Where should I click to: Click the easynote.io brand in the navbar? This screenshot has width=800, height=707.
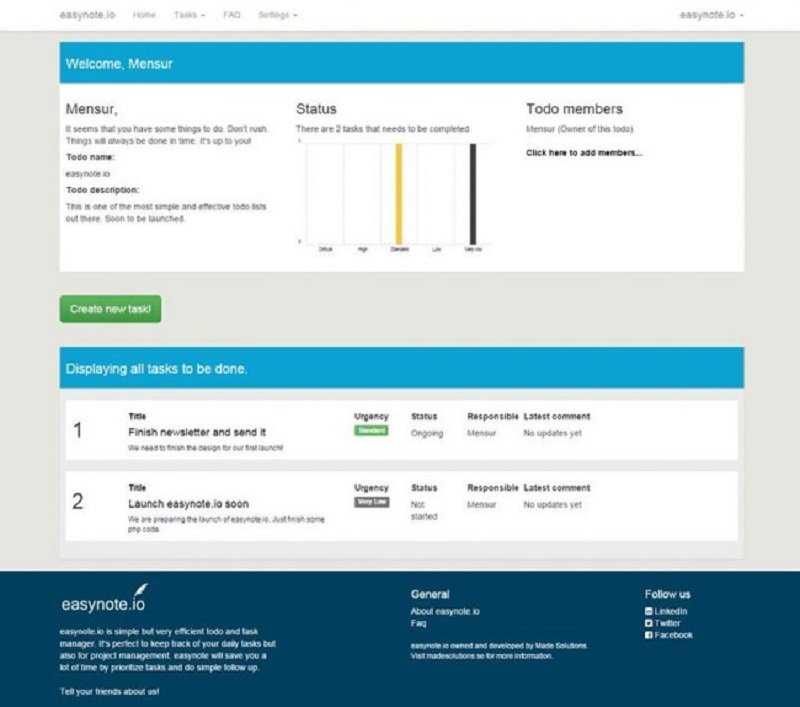[x=87, y=15]
